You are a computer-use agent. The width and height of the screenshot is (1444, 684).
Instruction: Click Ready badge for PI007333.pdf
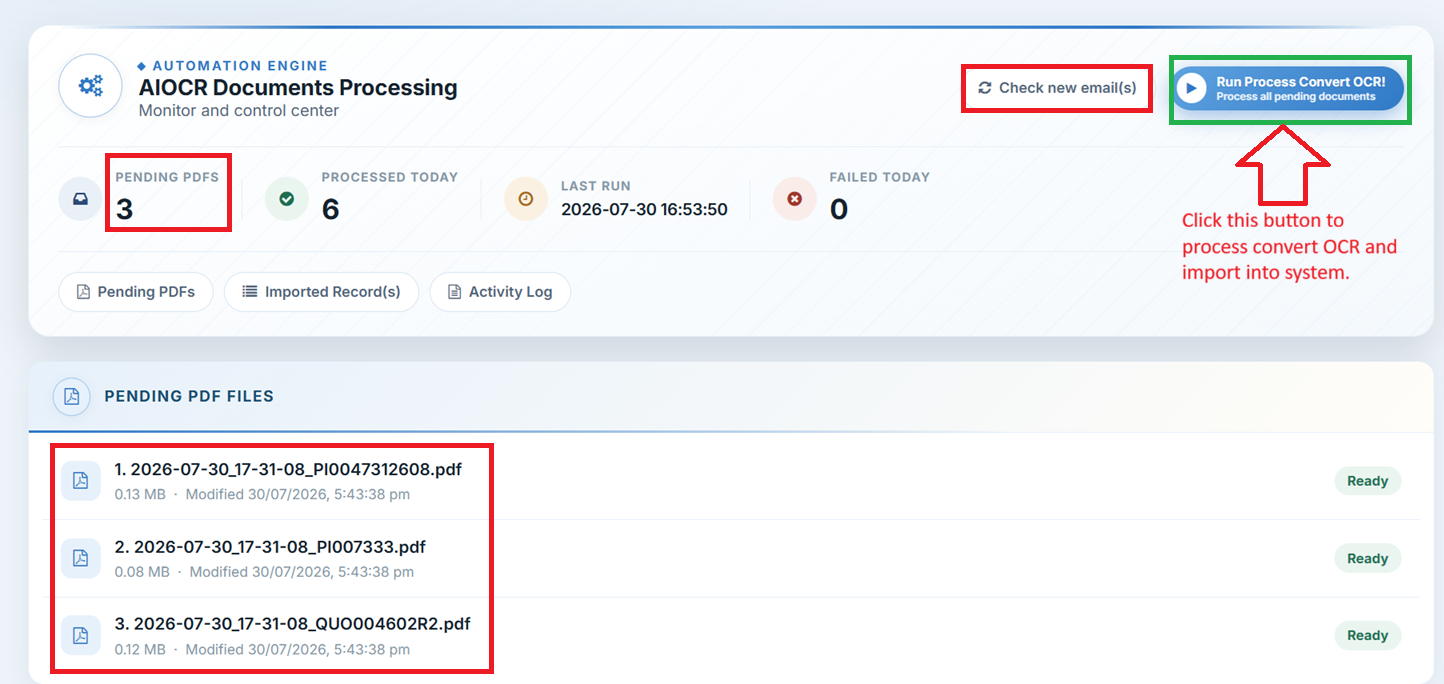pyautogui.click(x=1367, y=558)
